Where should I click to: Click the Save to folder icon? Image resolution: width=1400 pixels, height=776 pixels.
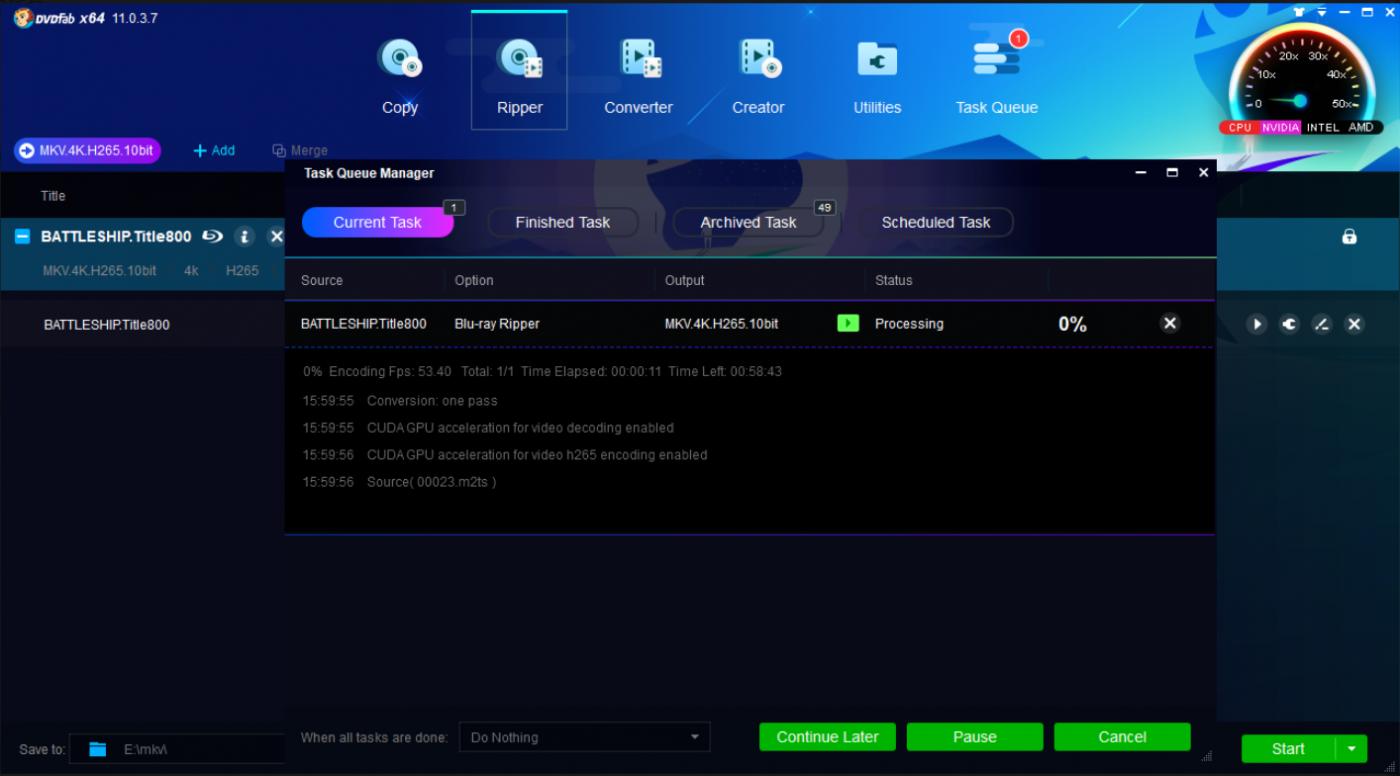pos(97,749)
